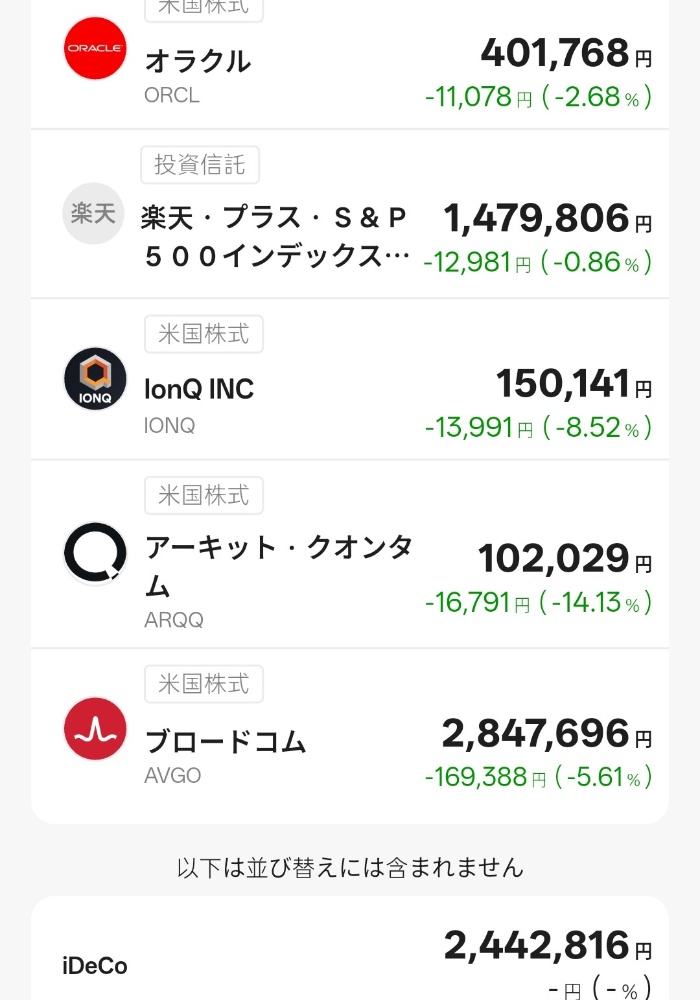This screenshot has height=1000, width=700.
Task: Tap the IonQ logo icon
Action: (95, 379)
